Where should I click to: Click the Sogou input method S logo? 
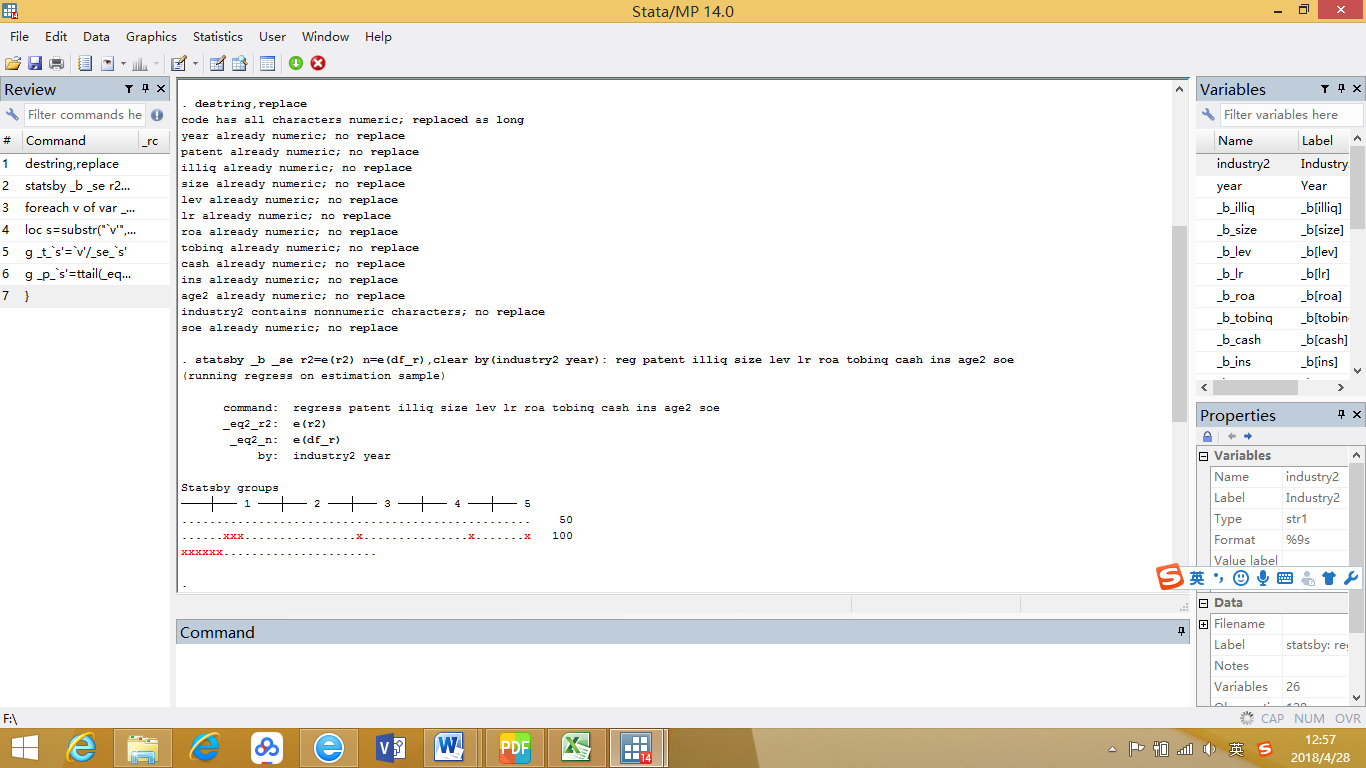pos(1170,577)
